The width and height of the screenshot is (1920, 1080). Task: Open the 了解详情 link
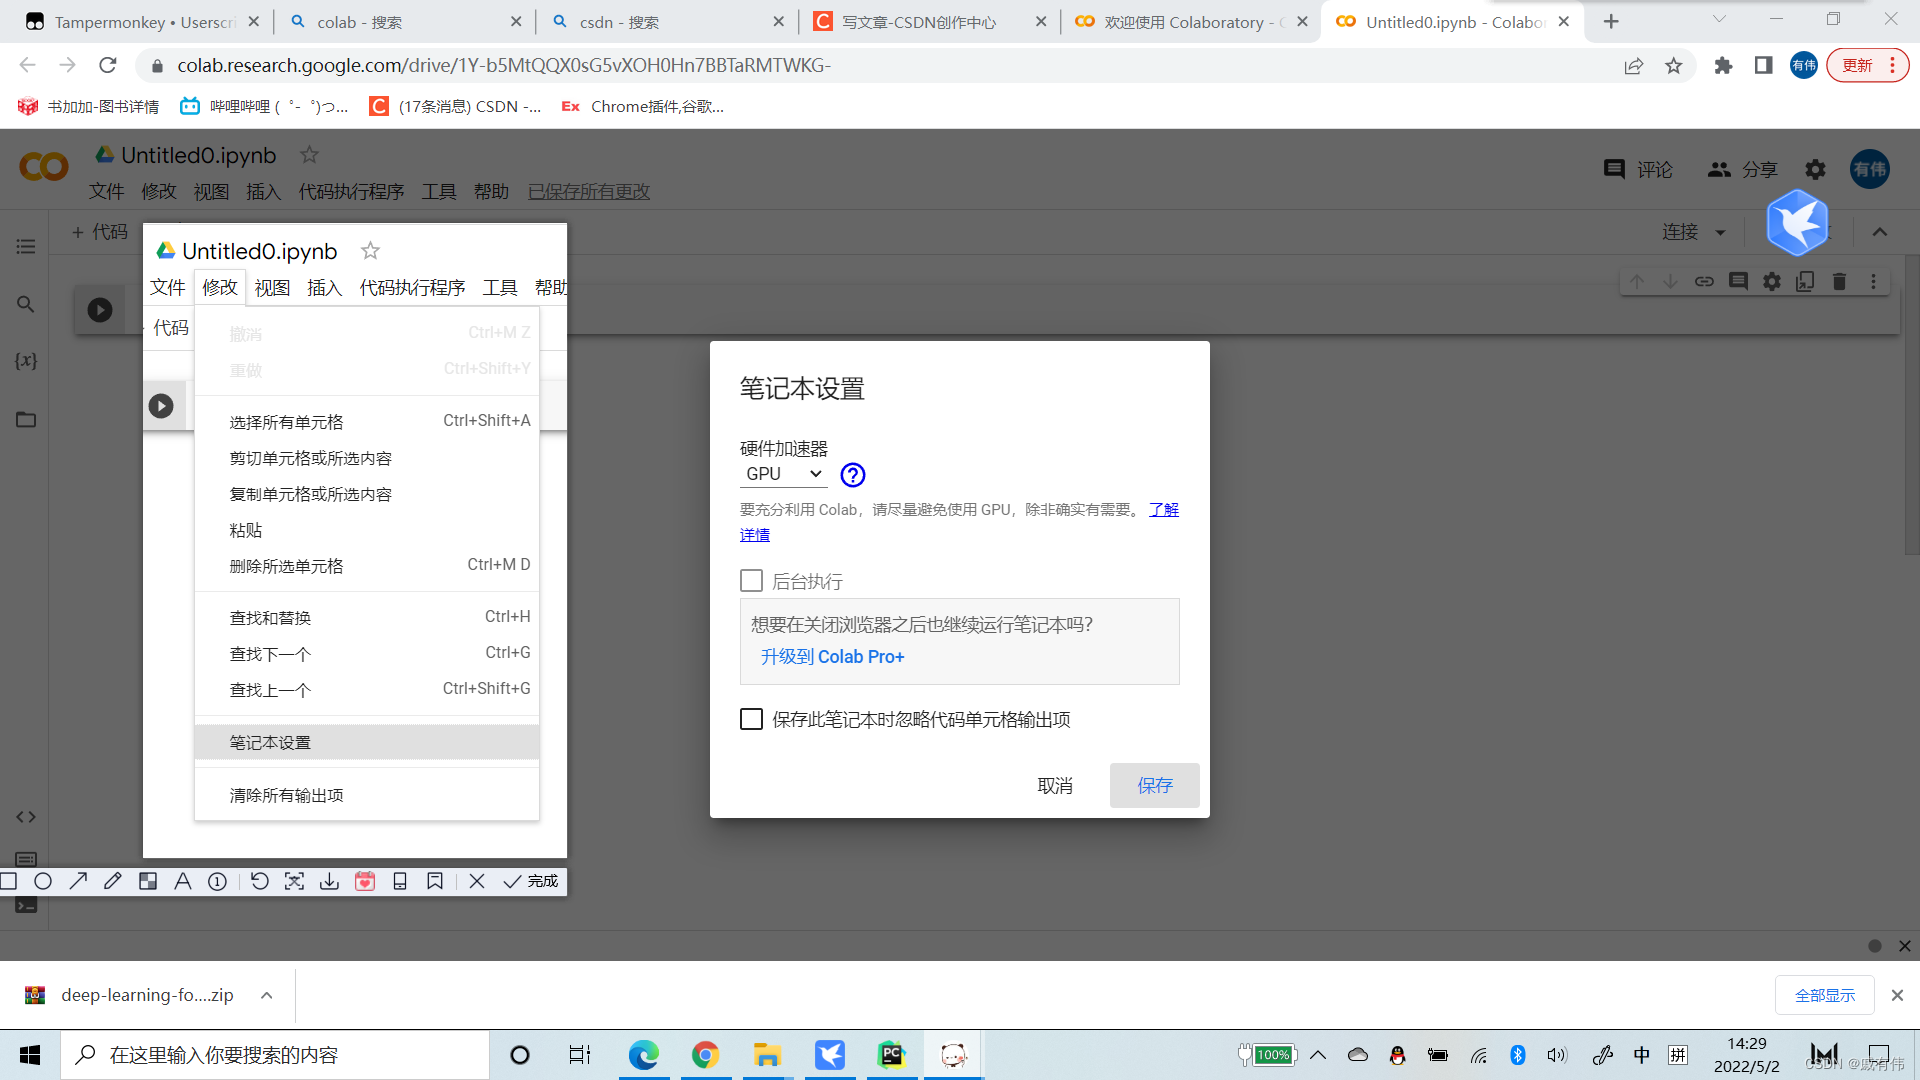pos(1163,510)
